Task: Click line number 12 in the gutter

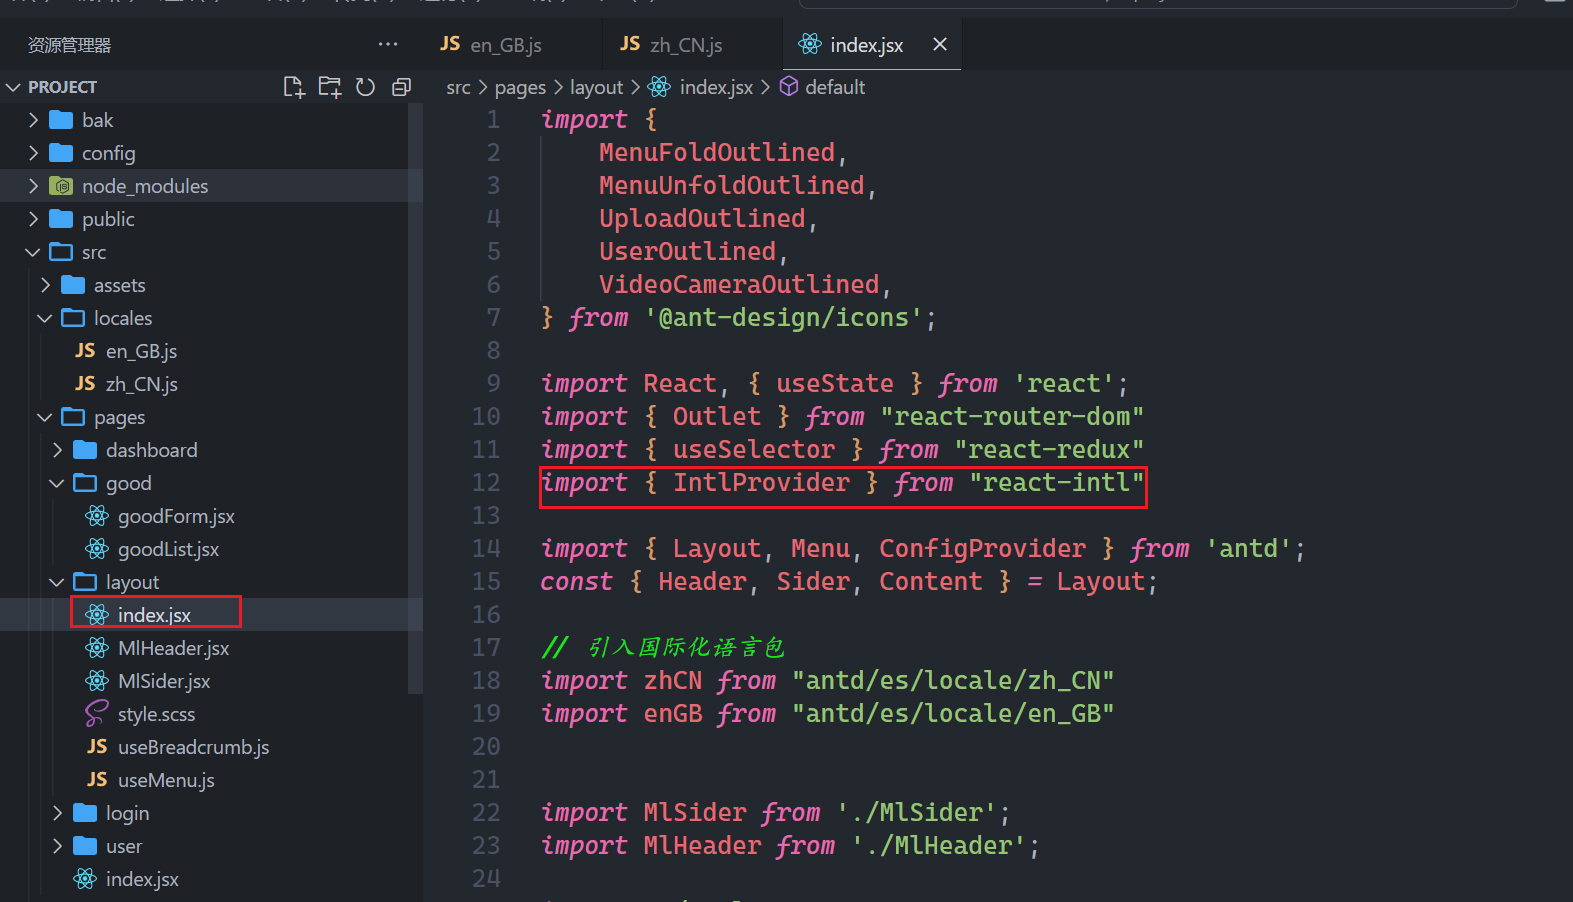Action: click(486, 483)
